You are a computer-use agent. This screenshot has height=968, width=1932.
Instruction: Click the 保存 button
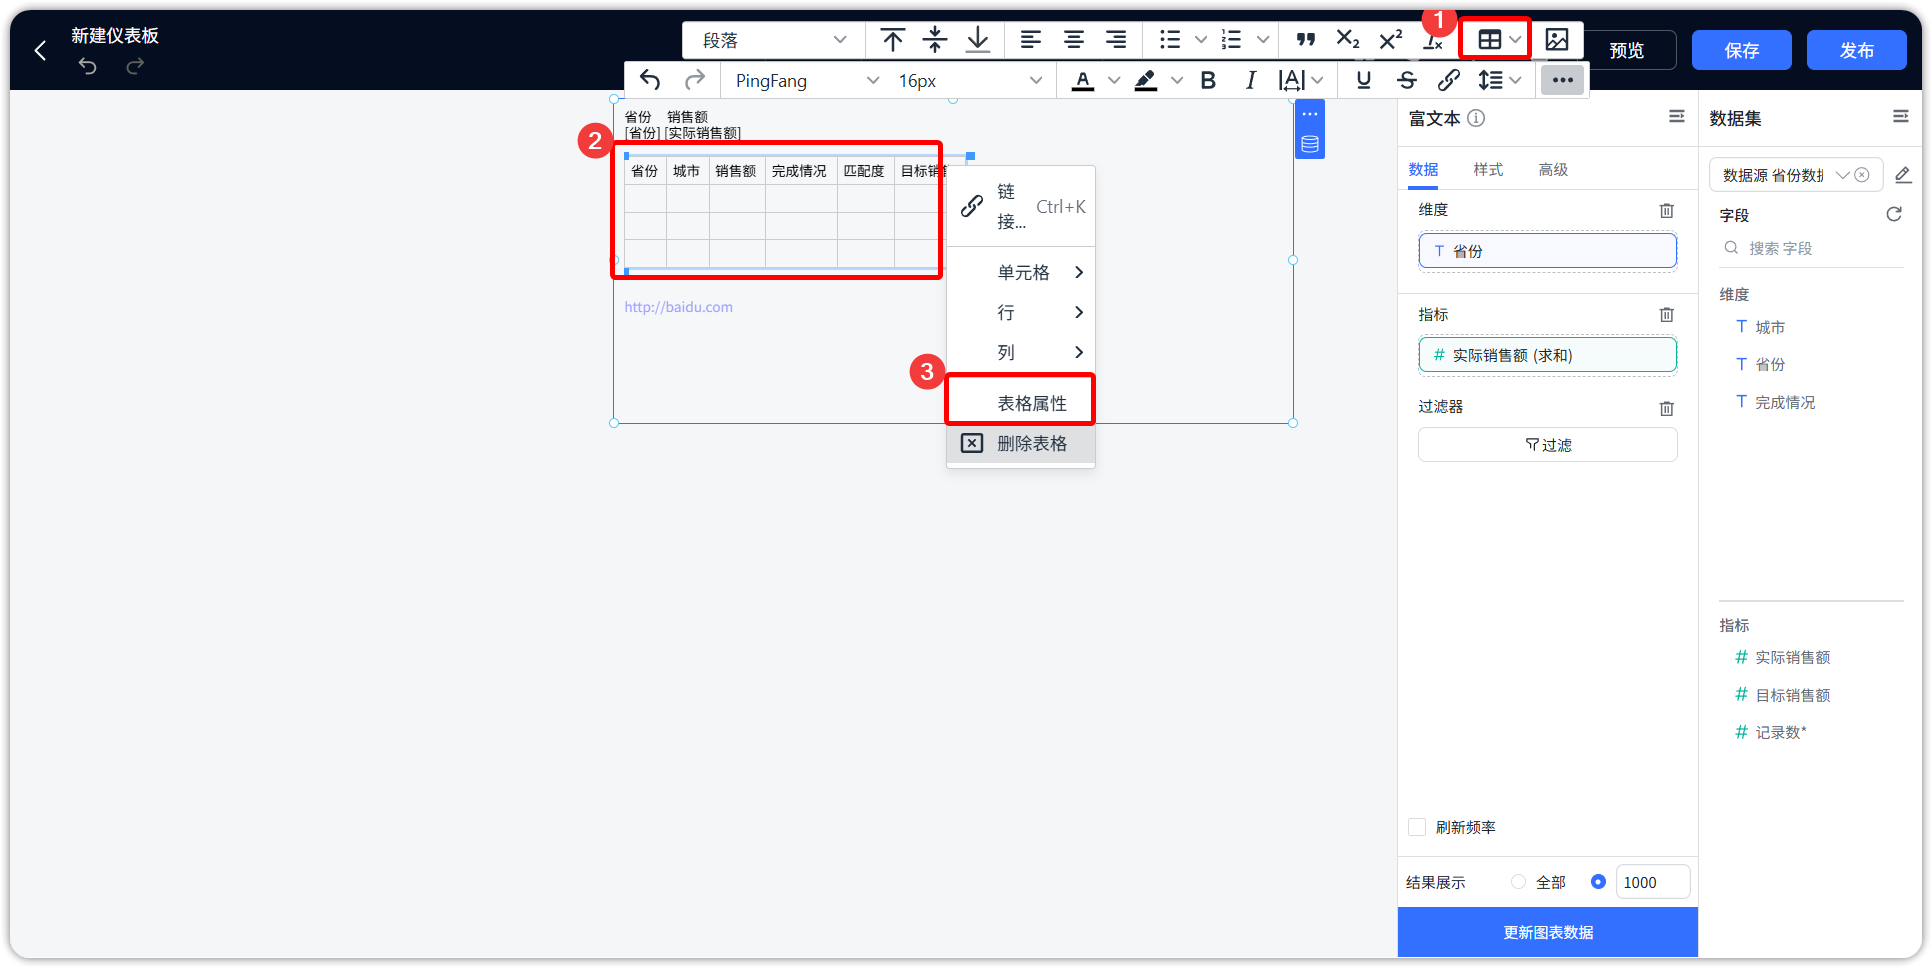click(1741, 50)
